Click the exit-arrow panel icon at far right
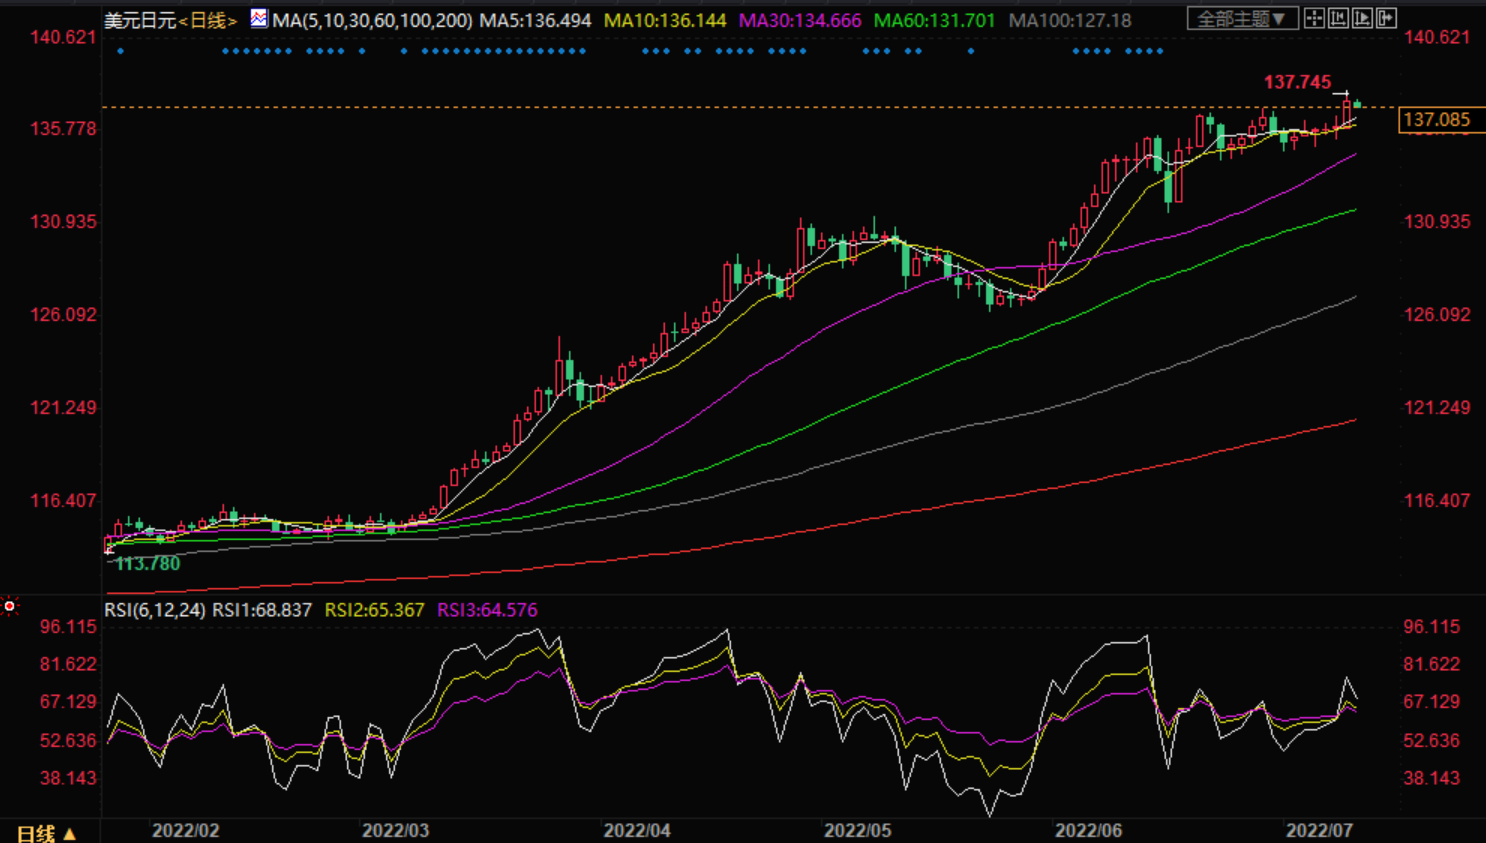 click(1386, 18)
